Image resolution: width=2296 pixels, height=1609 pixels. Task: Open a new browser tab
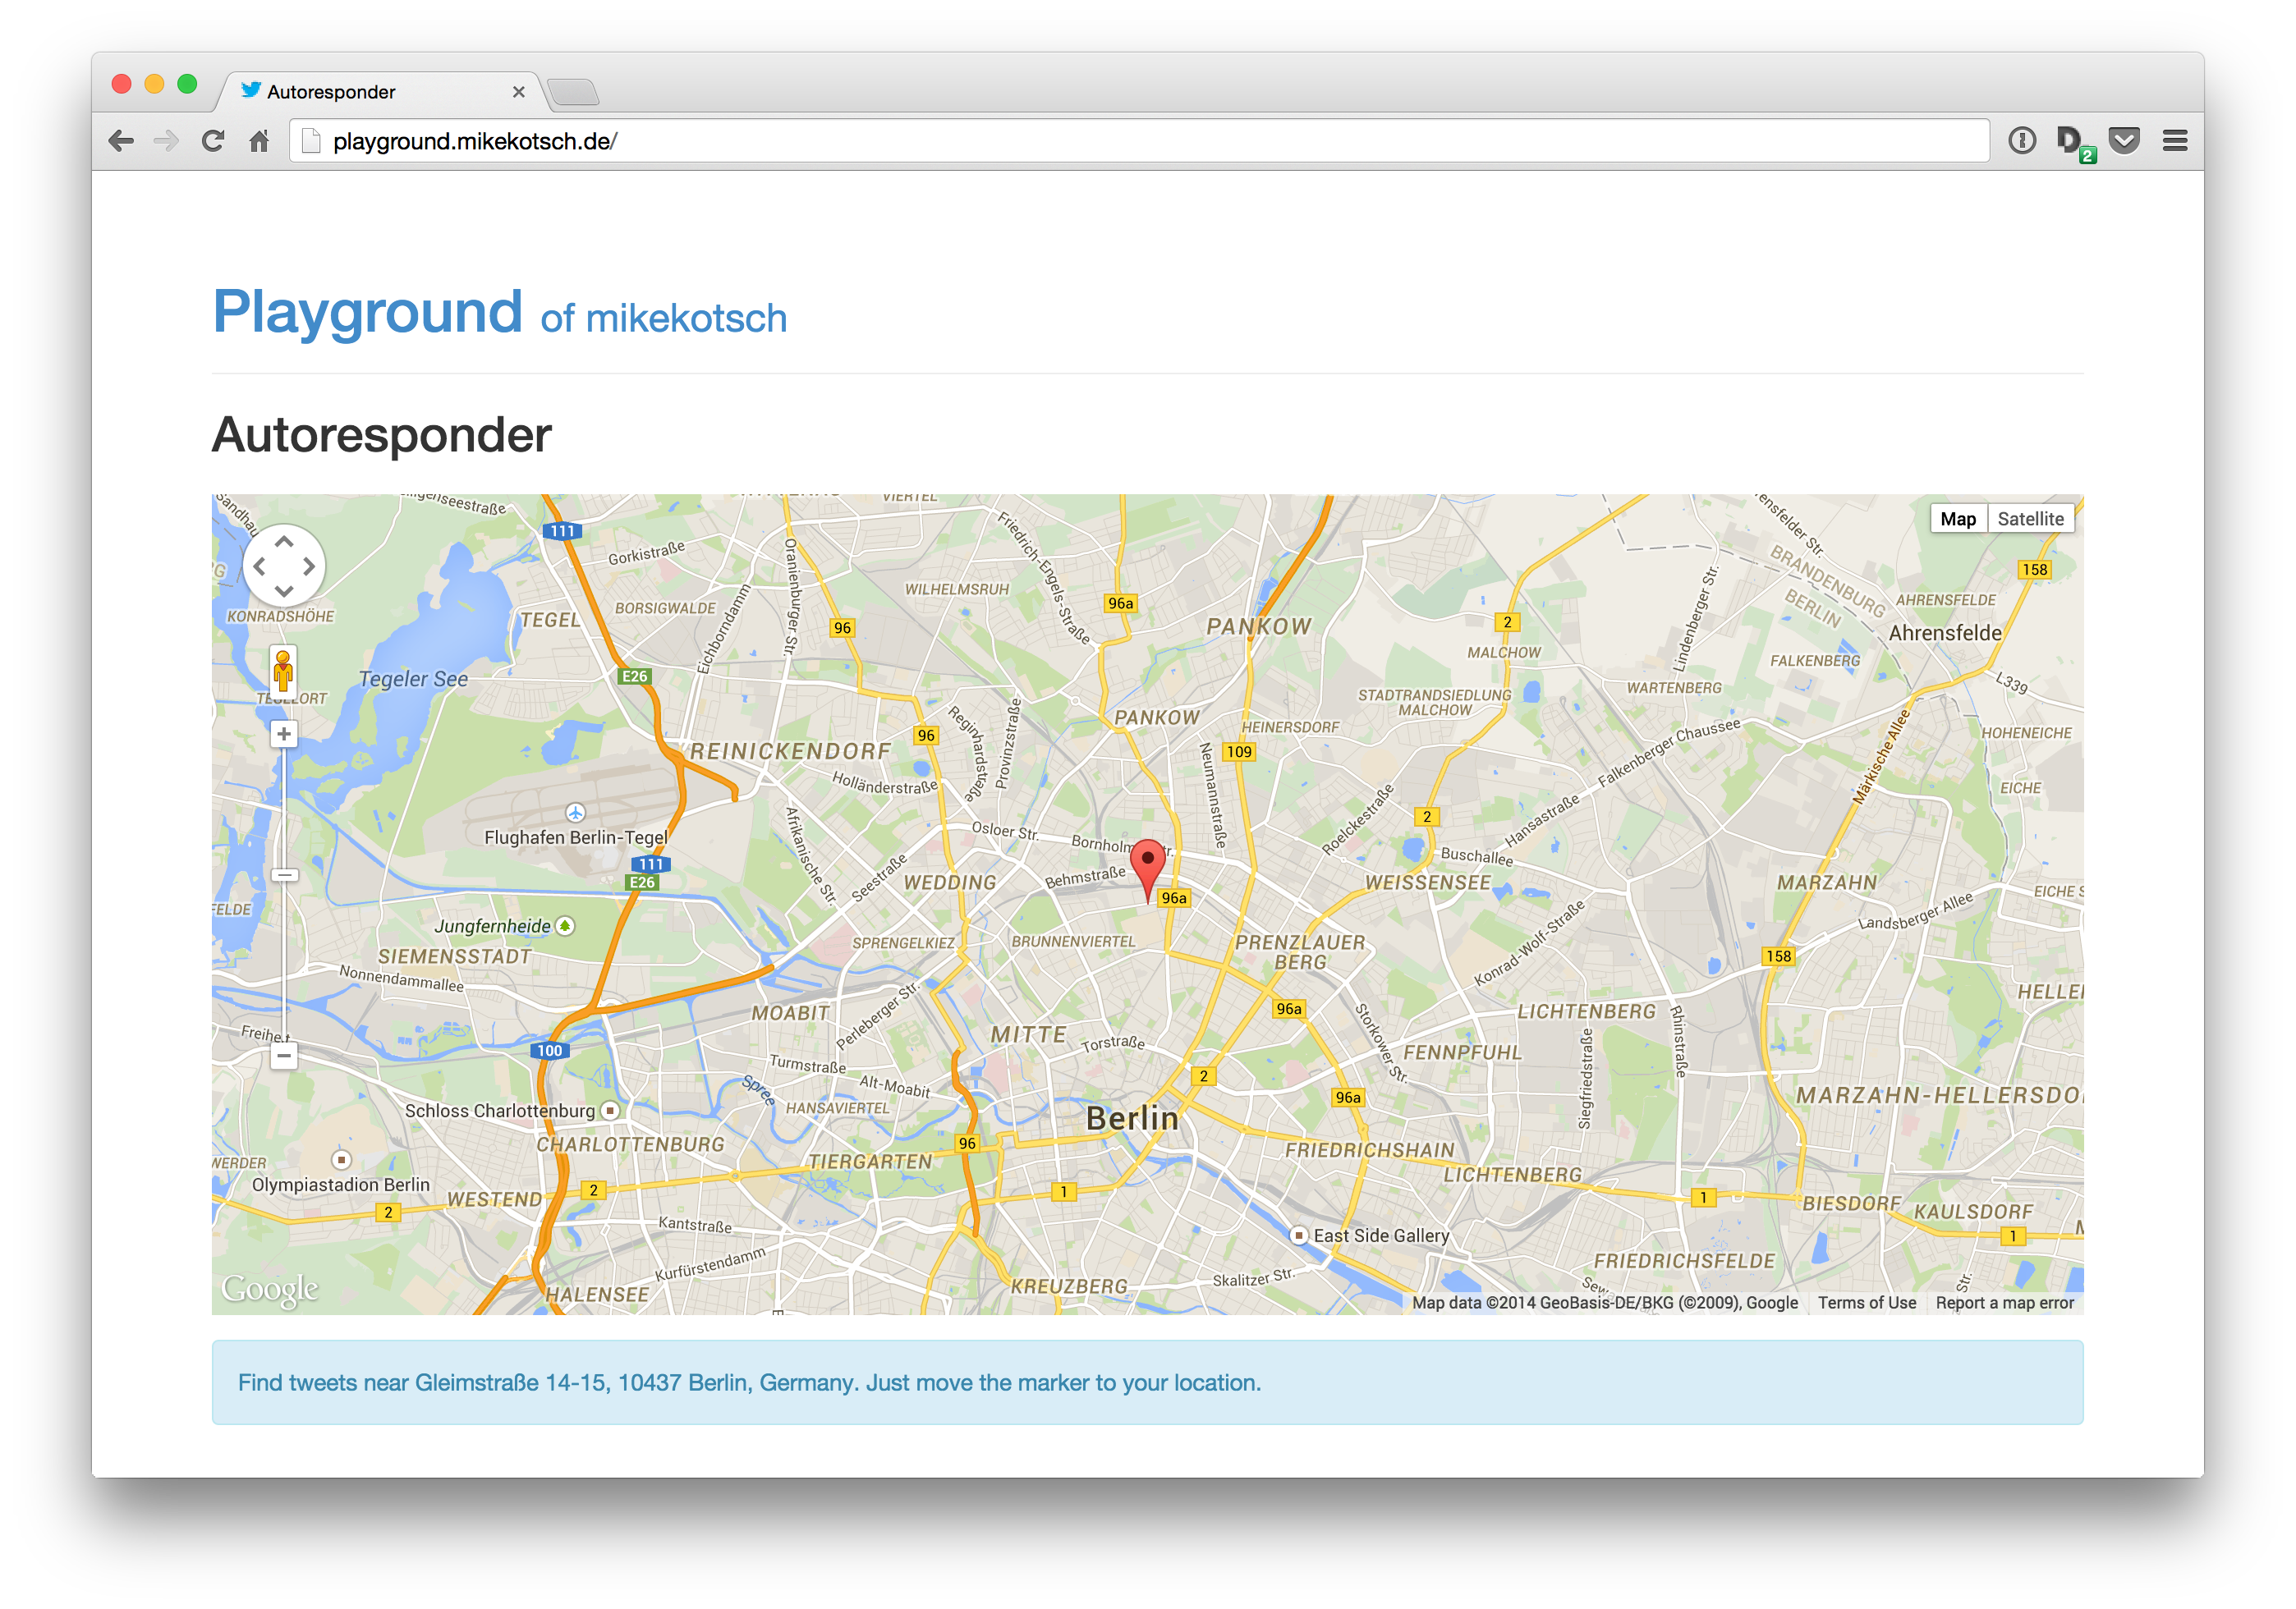click(x=574, y=92)
